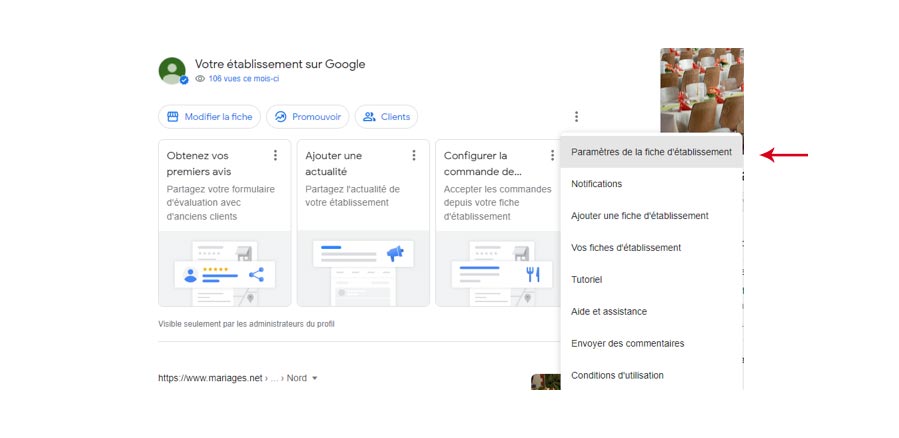899x438 pixels.
Task: Click "Partagez votre formulaire d'évaluation" description
Action: 221,203
